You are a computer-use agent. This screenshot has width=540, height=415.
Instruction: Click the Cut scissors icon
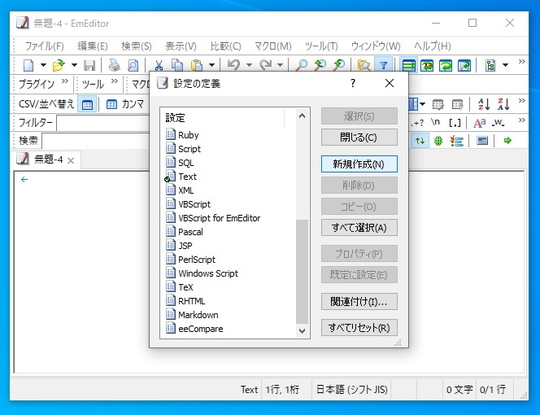(x=158, y=65)
